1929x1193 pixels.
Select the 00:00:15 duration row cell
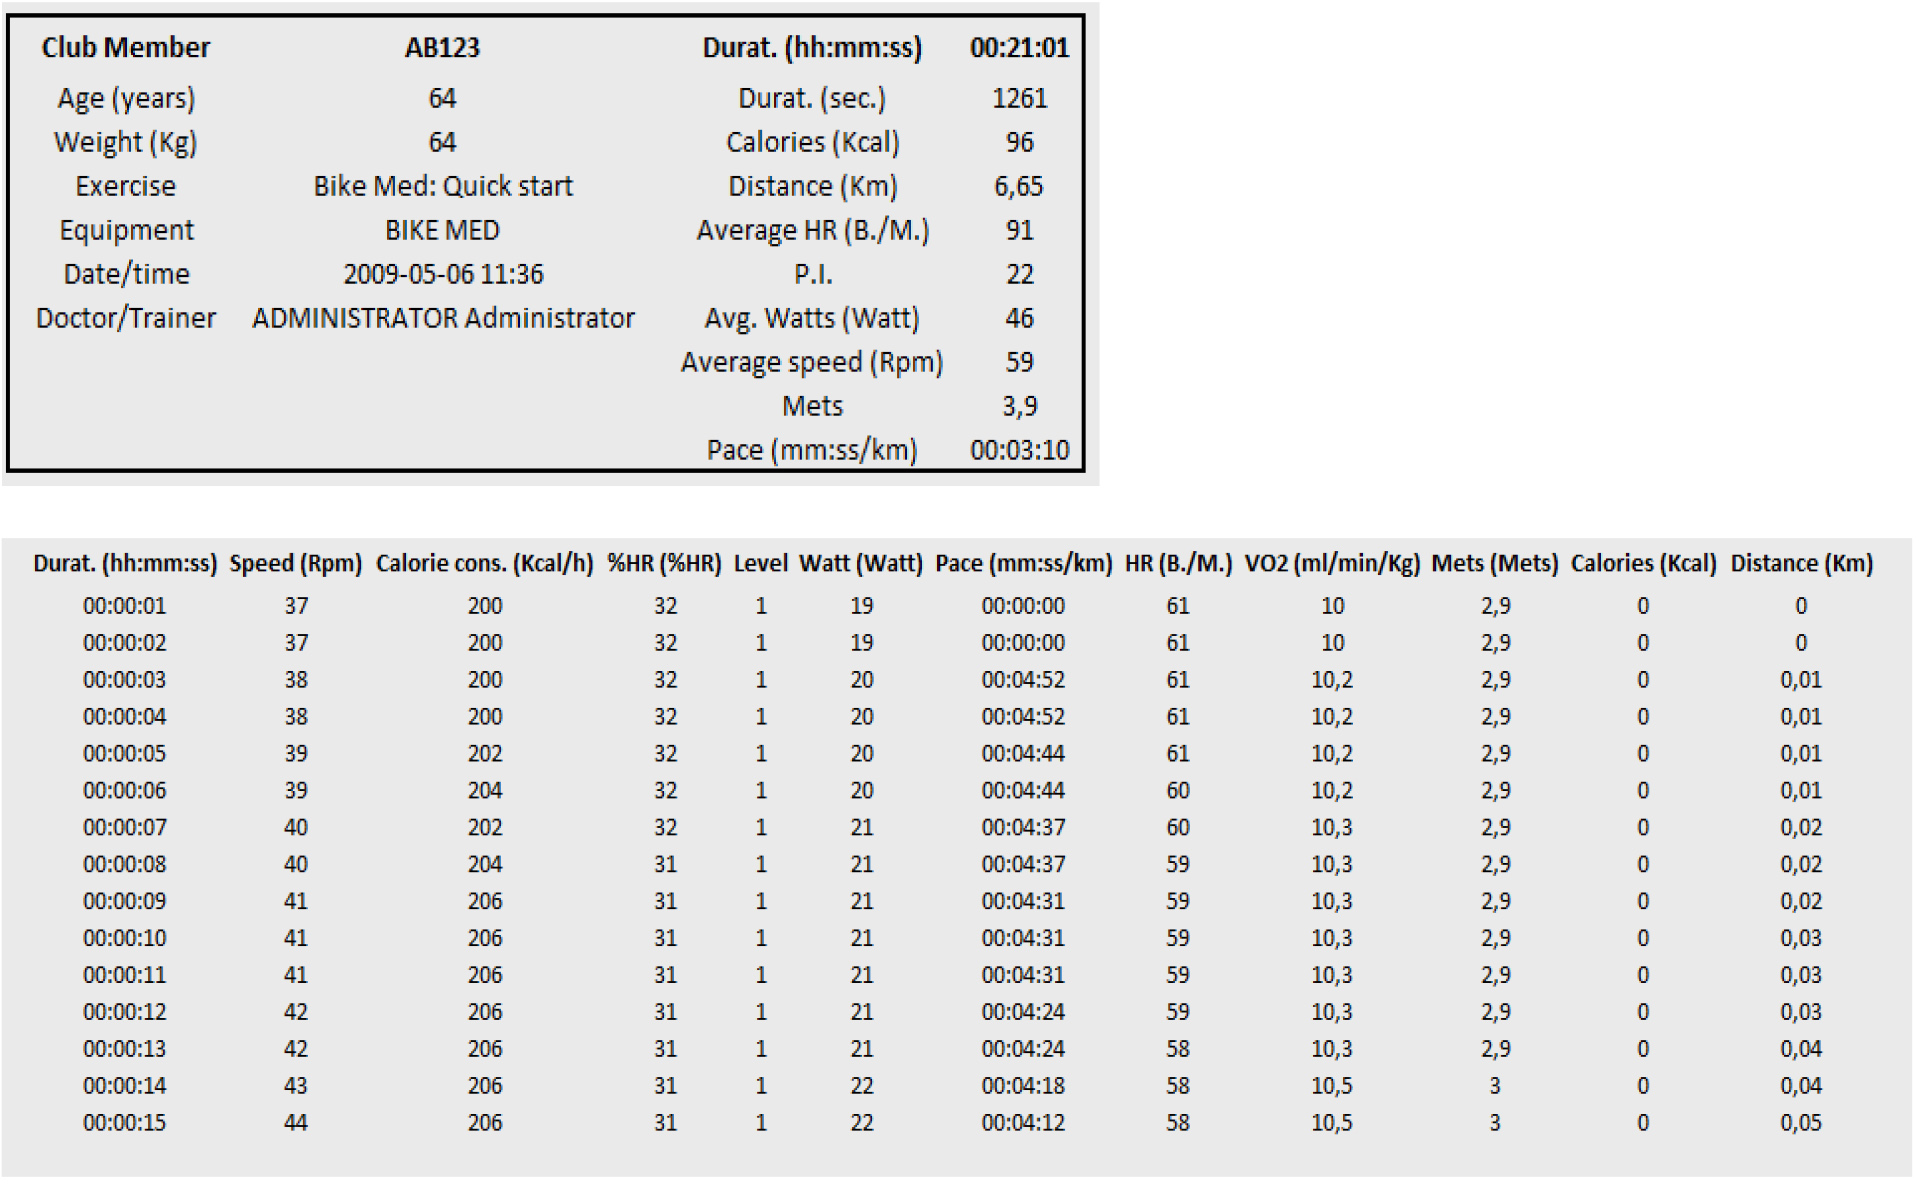coord(125,1124)
